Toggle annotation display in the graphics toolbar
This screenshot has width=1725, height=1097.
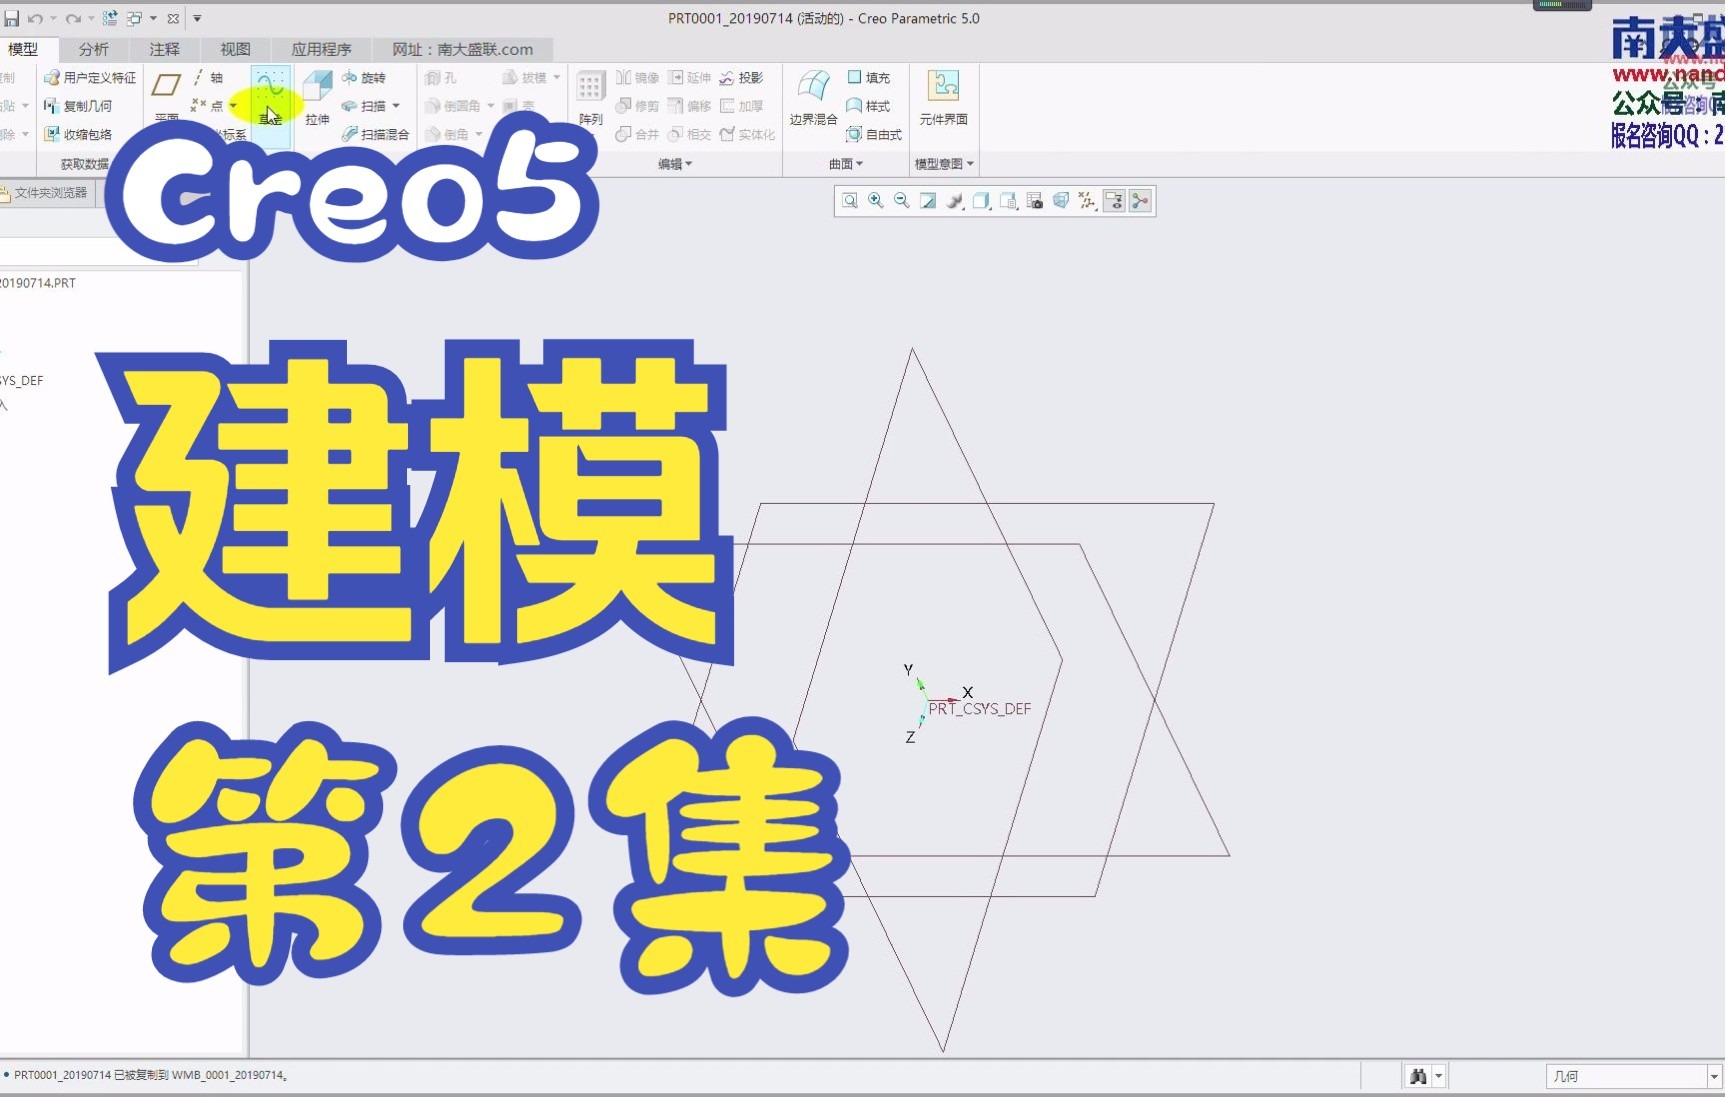pos(1113,200)
